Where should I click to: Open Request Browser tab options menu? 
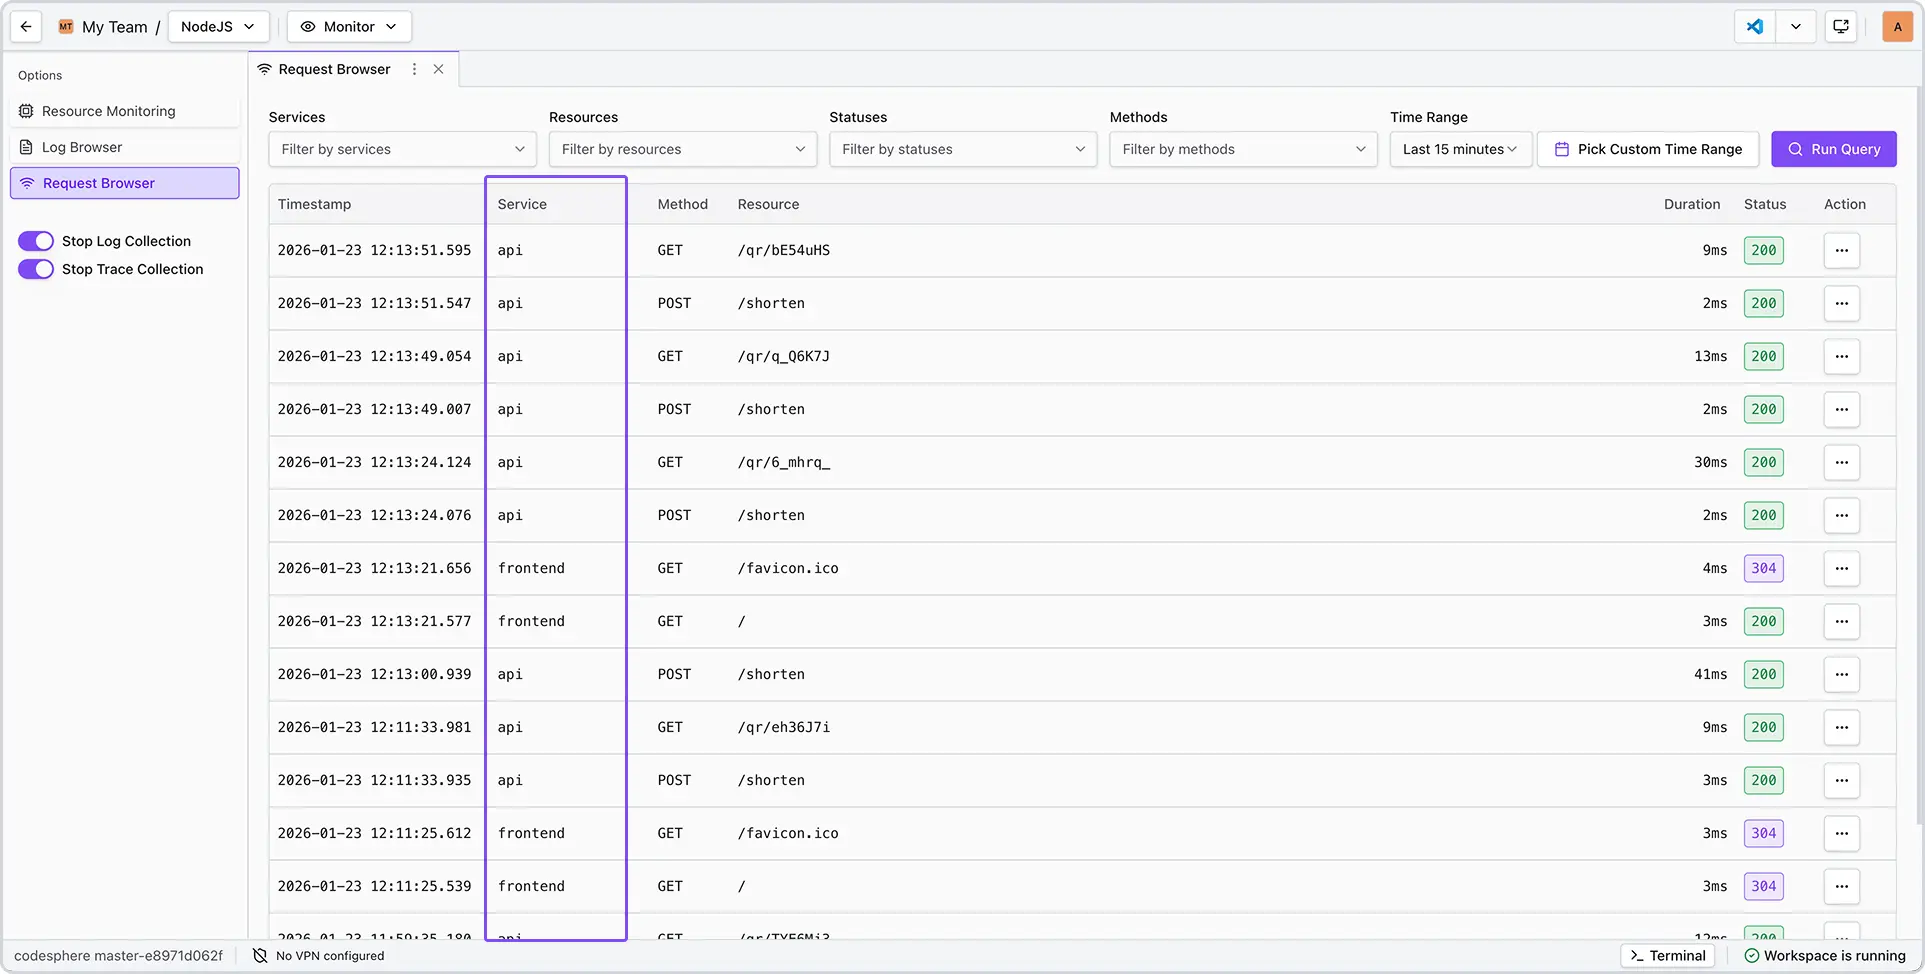[414, 69]
